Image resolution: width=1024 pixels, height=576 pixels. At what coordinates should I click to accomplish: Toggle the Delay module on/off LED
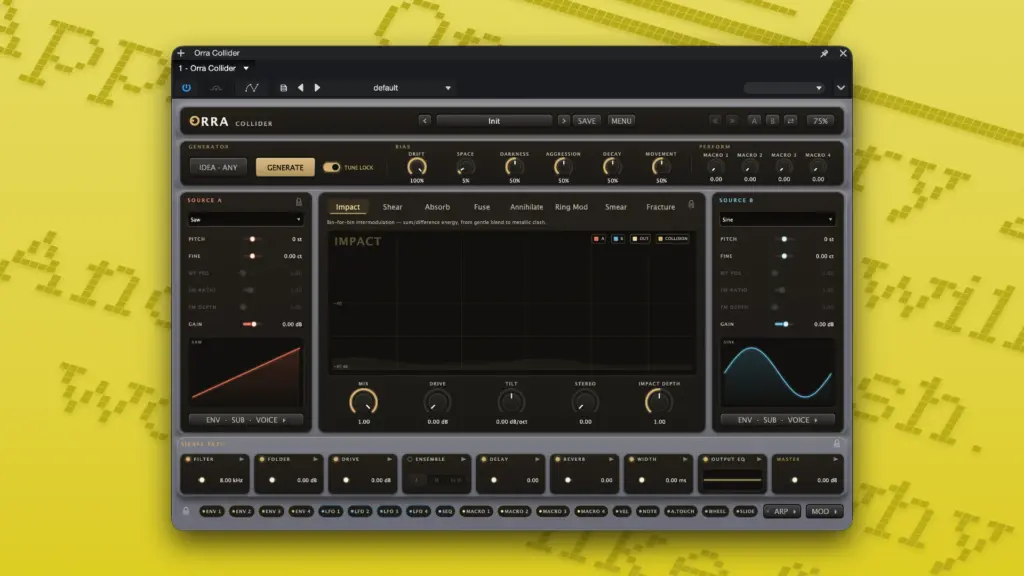(484, 459)
